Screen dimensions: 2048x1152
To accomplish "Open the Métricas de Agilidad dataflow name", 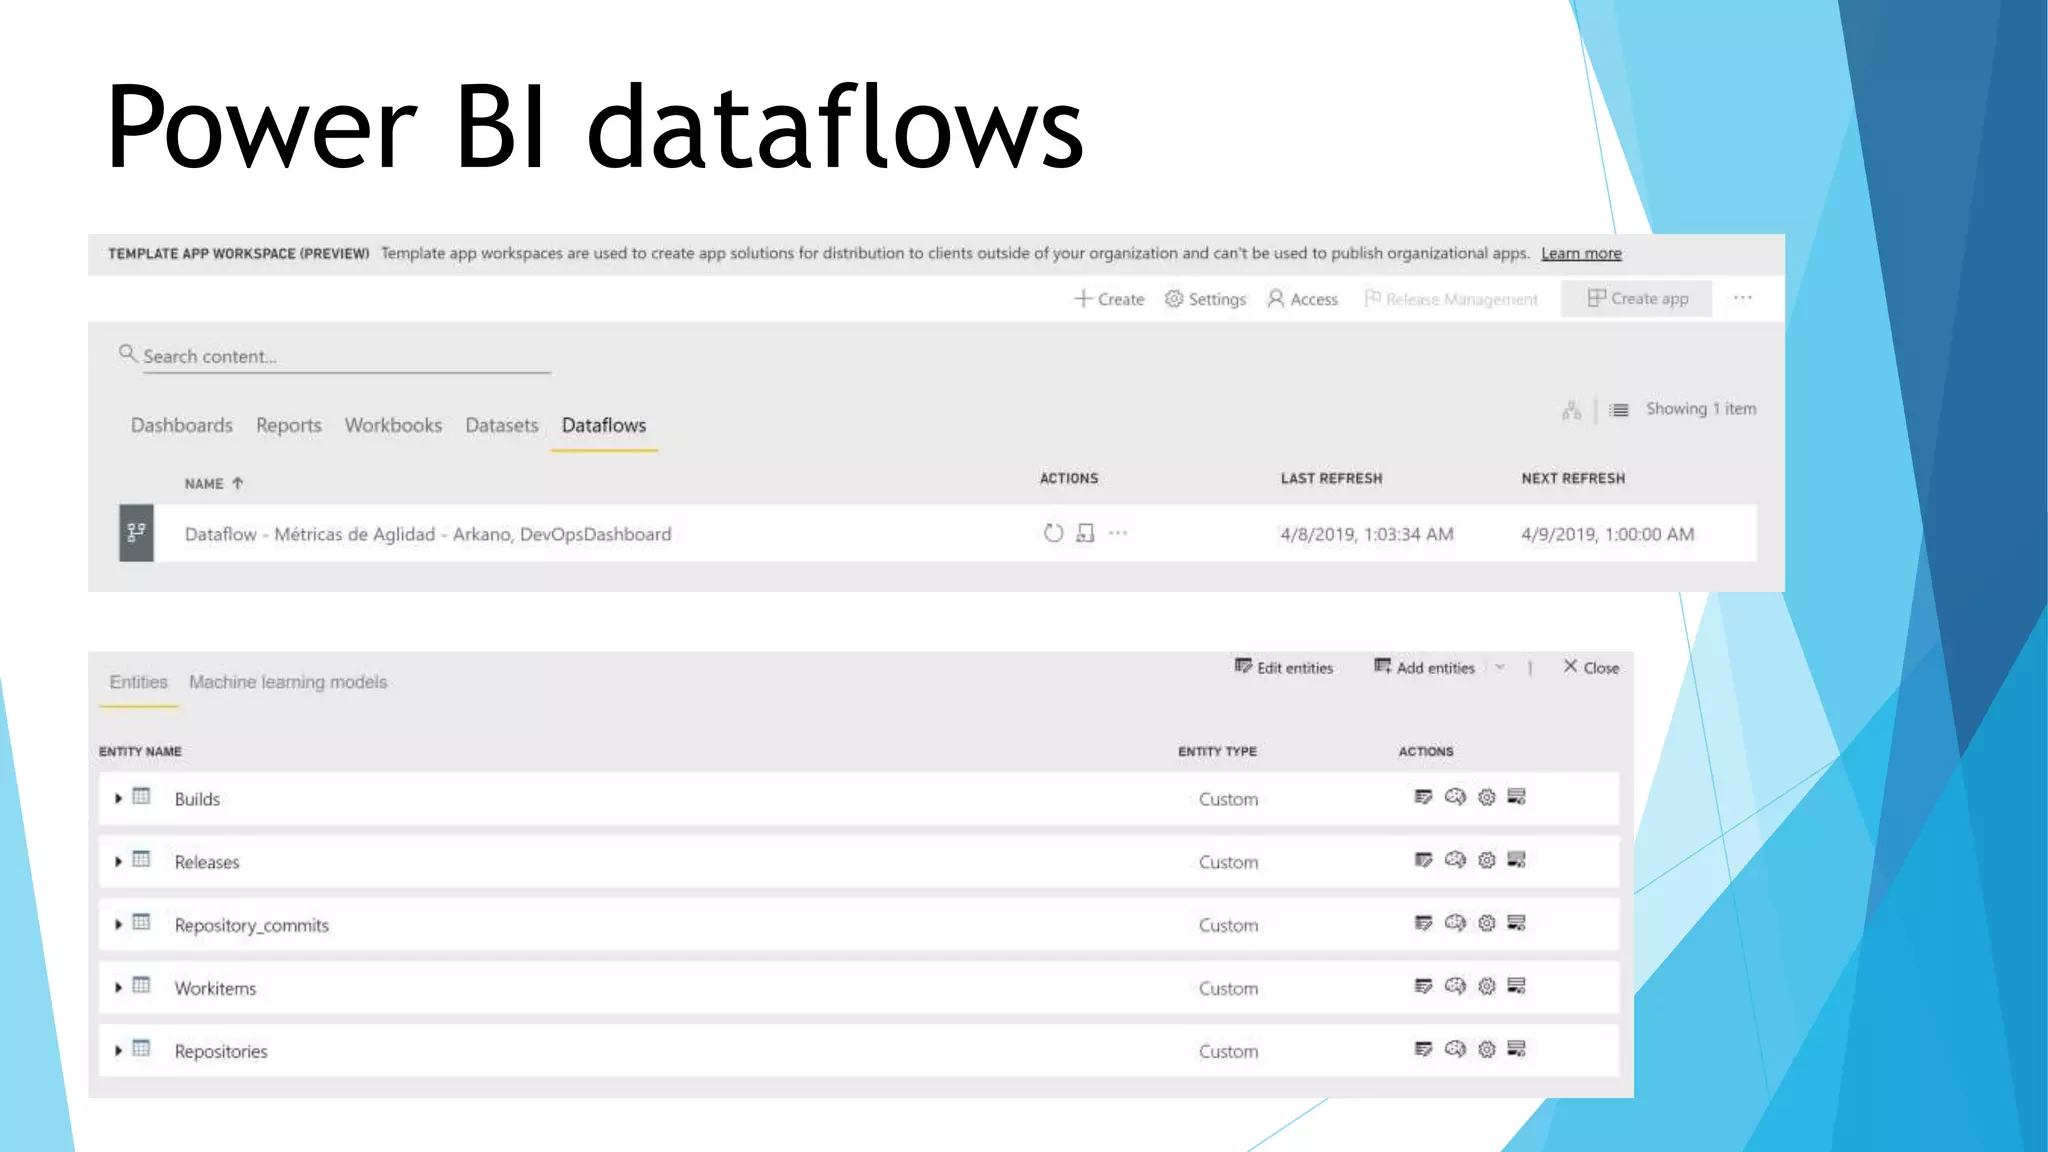I will (428, 534).
